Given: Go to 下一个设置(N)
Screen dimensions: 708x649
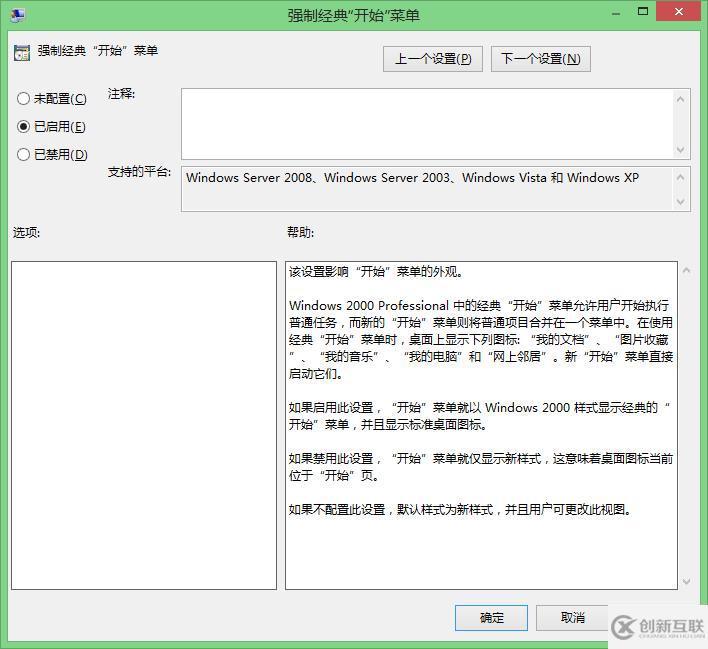Looking at the screenshot, I should tap(540, 59).
